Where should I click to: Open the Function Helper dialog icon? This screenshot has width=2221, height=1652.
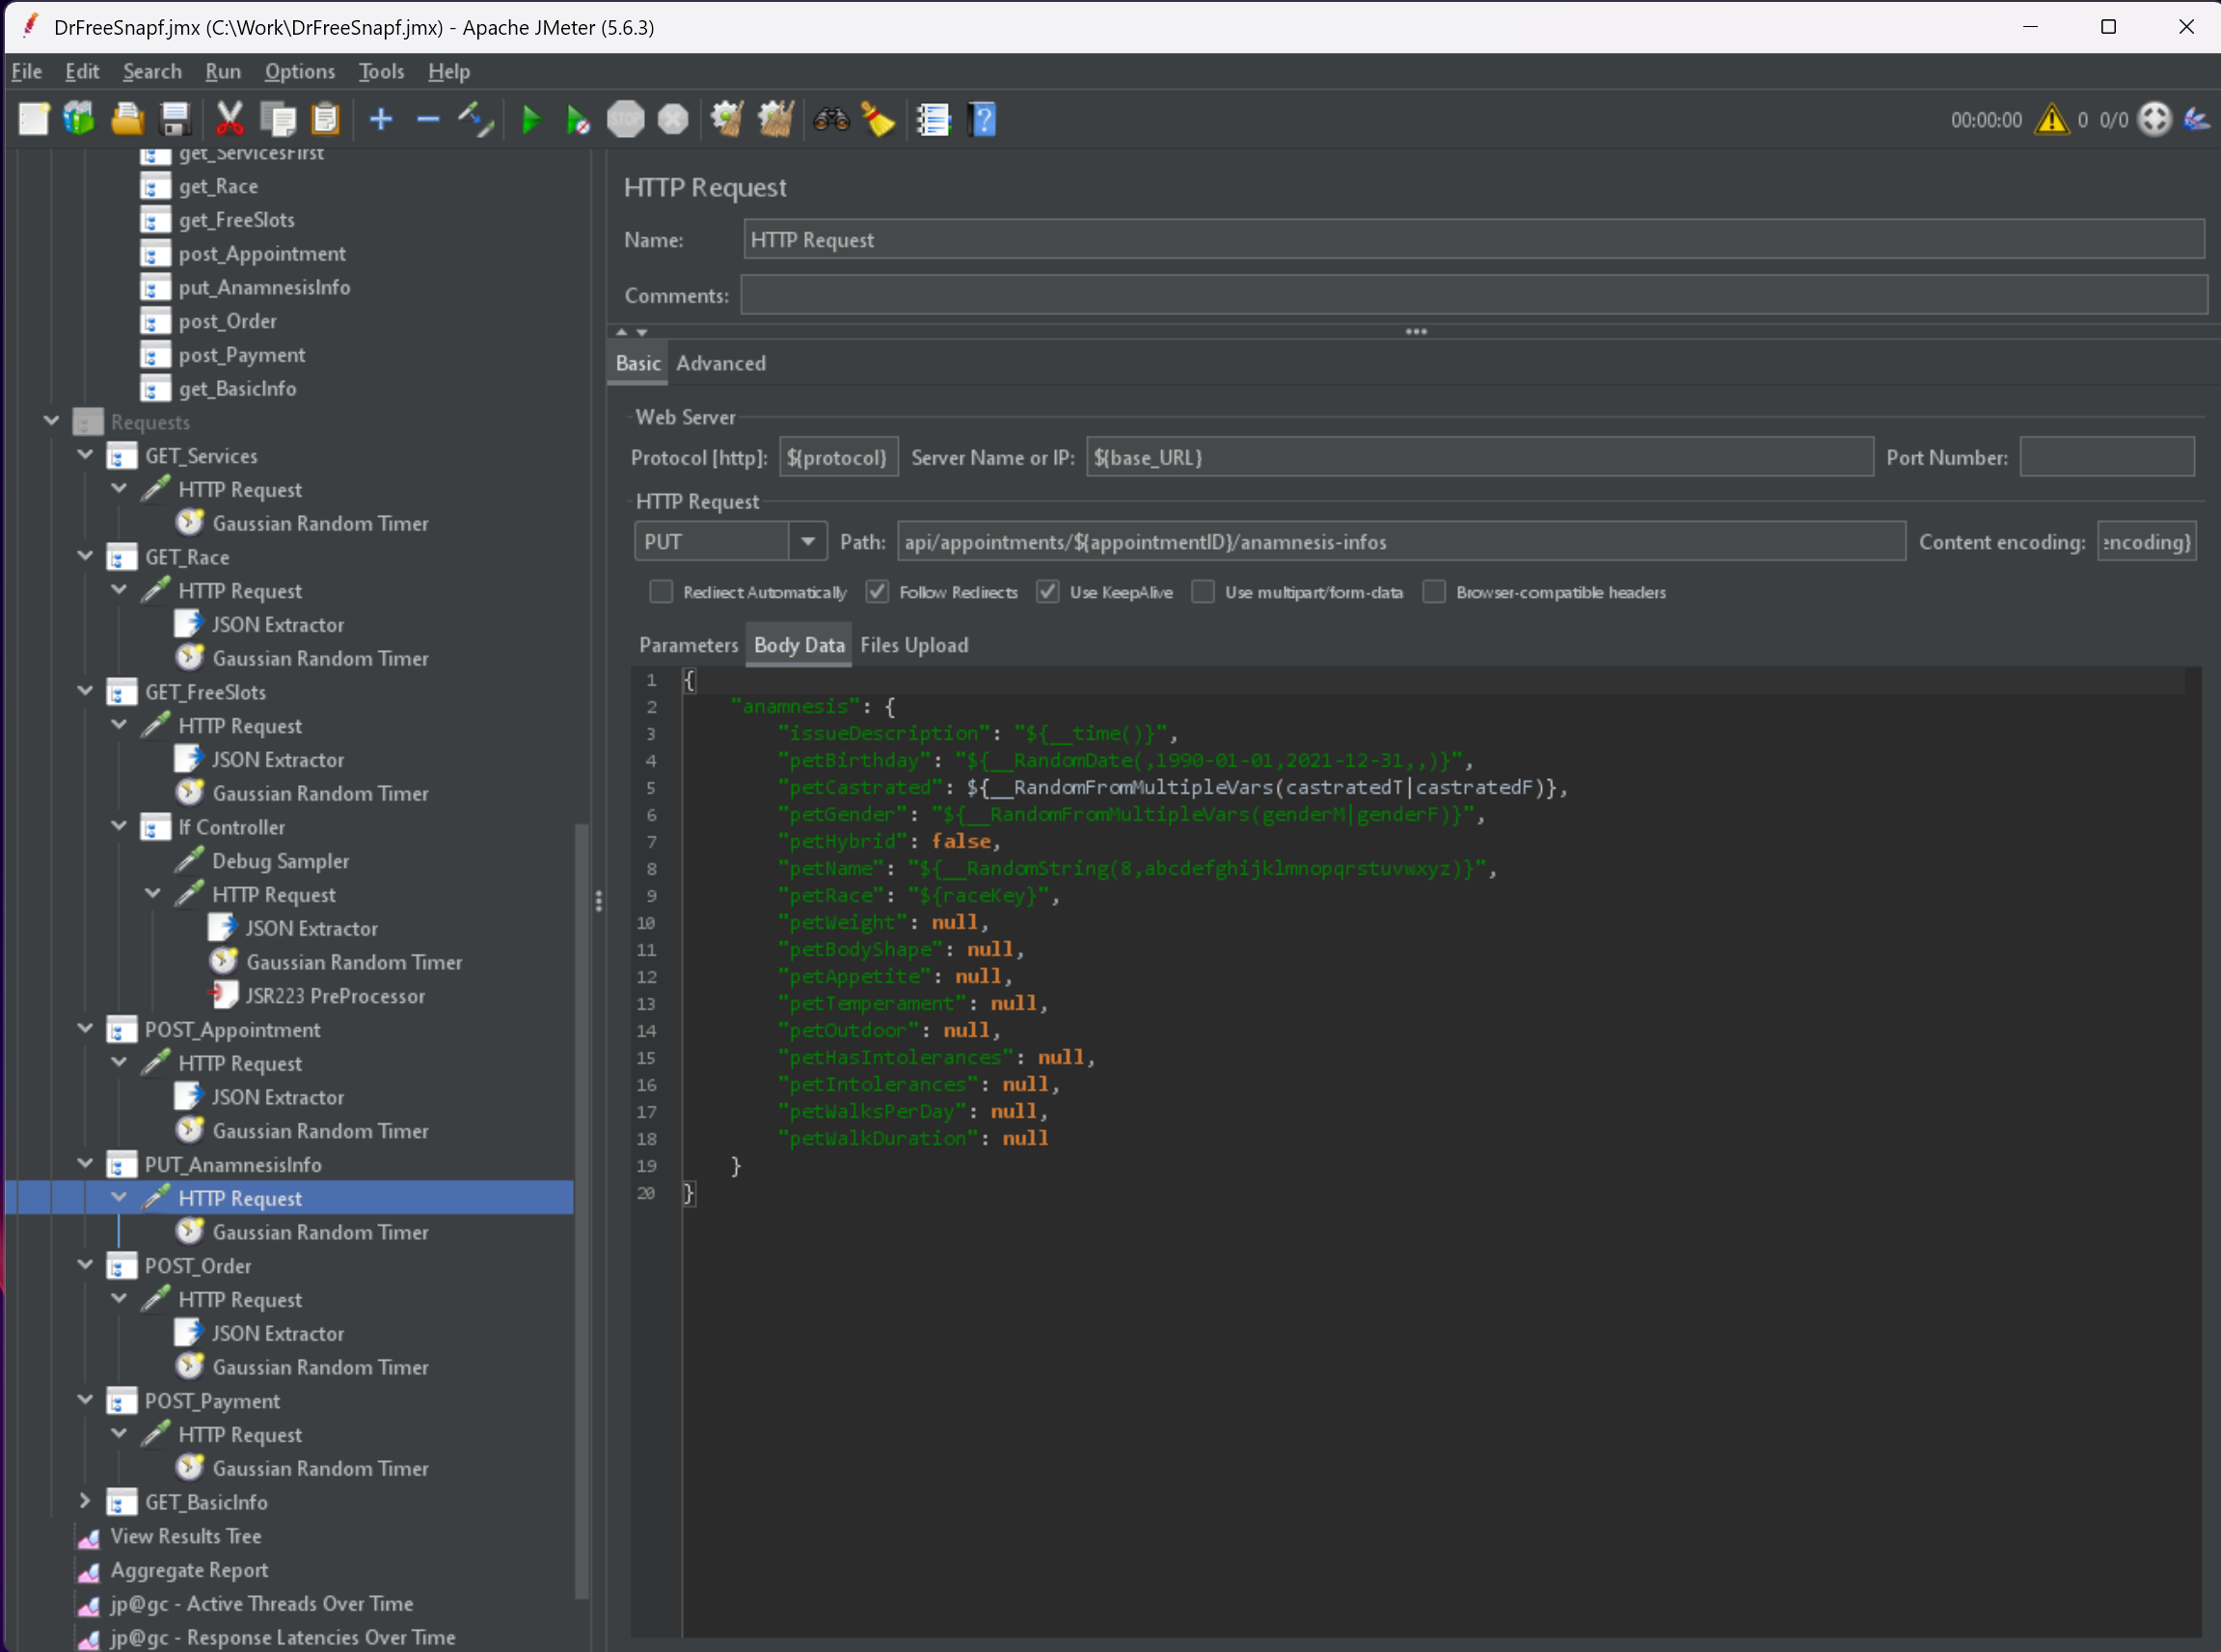[933, 119]
